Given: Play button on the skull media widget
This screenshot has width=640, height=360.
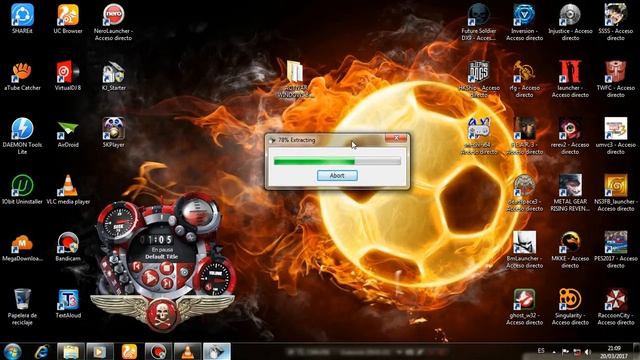Looking at the screenshot, I should click(x=150, y=278).
